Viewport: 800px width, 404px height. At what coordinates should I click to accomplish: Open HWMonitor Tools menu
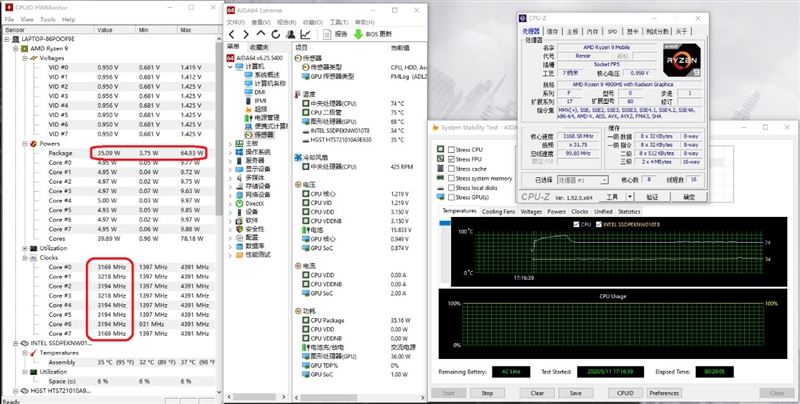tap(47, 19)
